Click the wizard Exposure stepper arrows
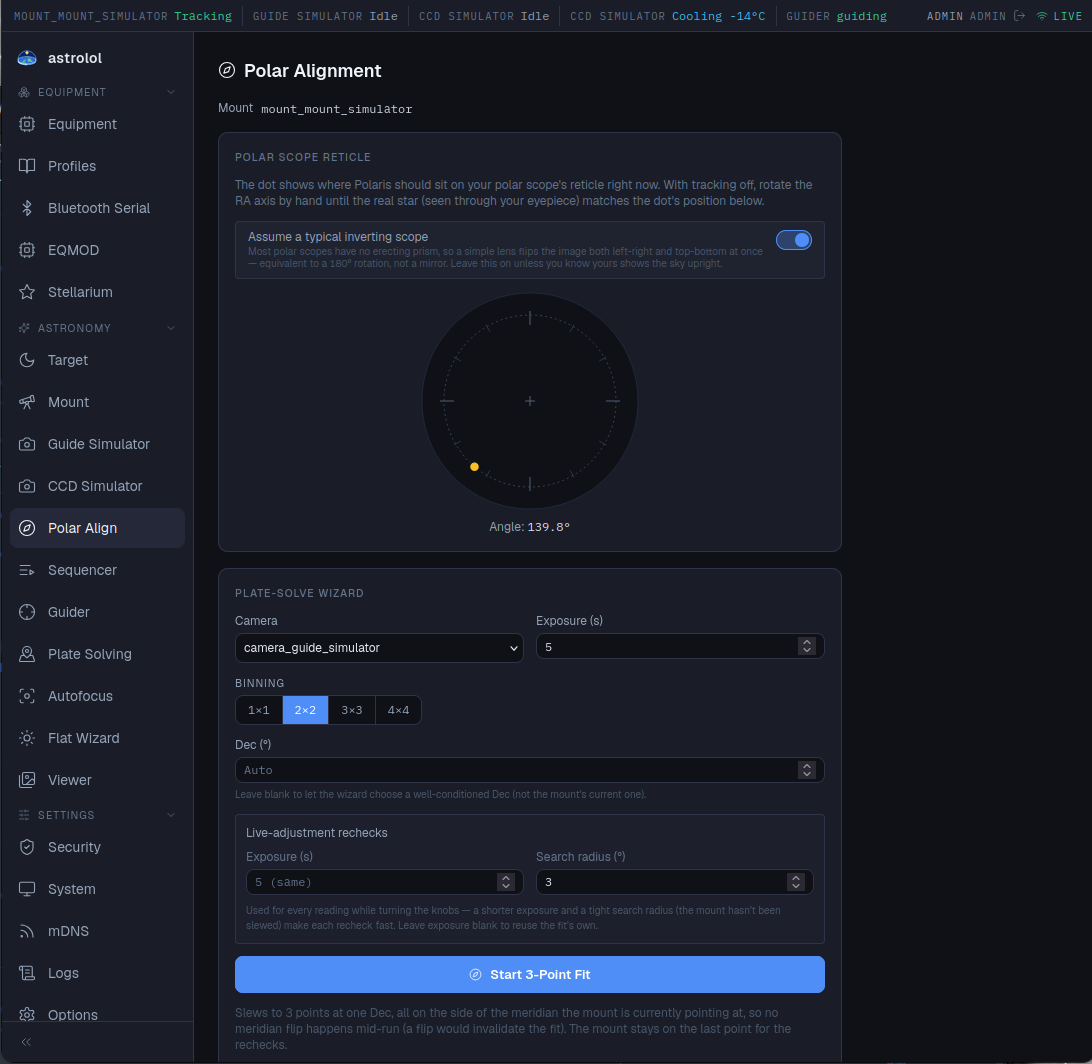Image resolution: width=1092 pixels, height=1064 pixels. [x=806, y=646]
